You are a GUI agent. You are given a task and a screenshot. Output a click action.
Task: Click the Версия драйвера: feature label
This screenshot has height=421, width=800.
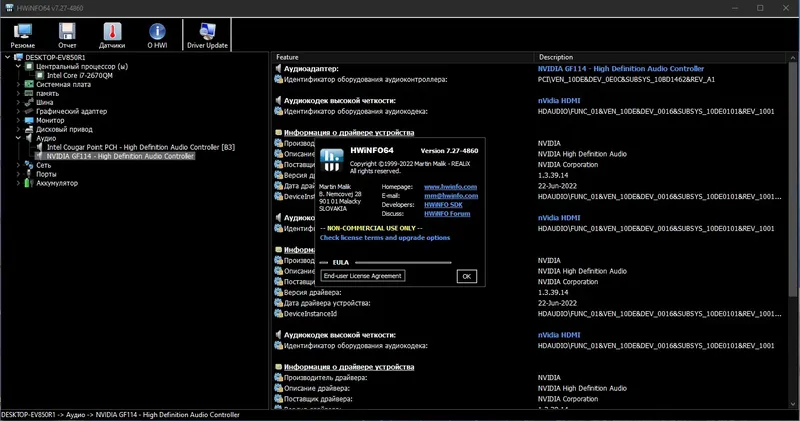[312, 292]
